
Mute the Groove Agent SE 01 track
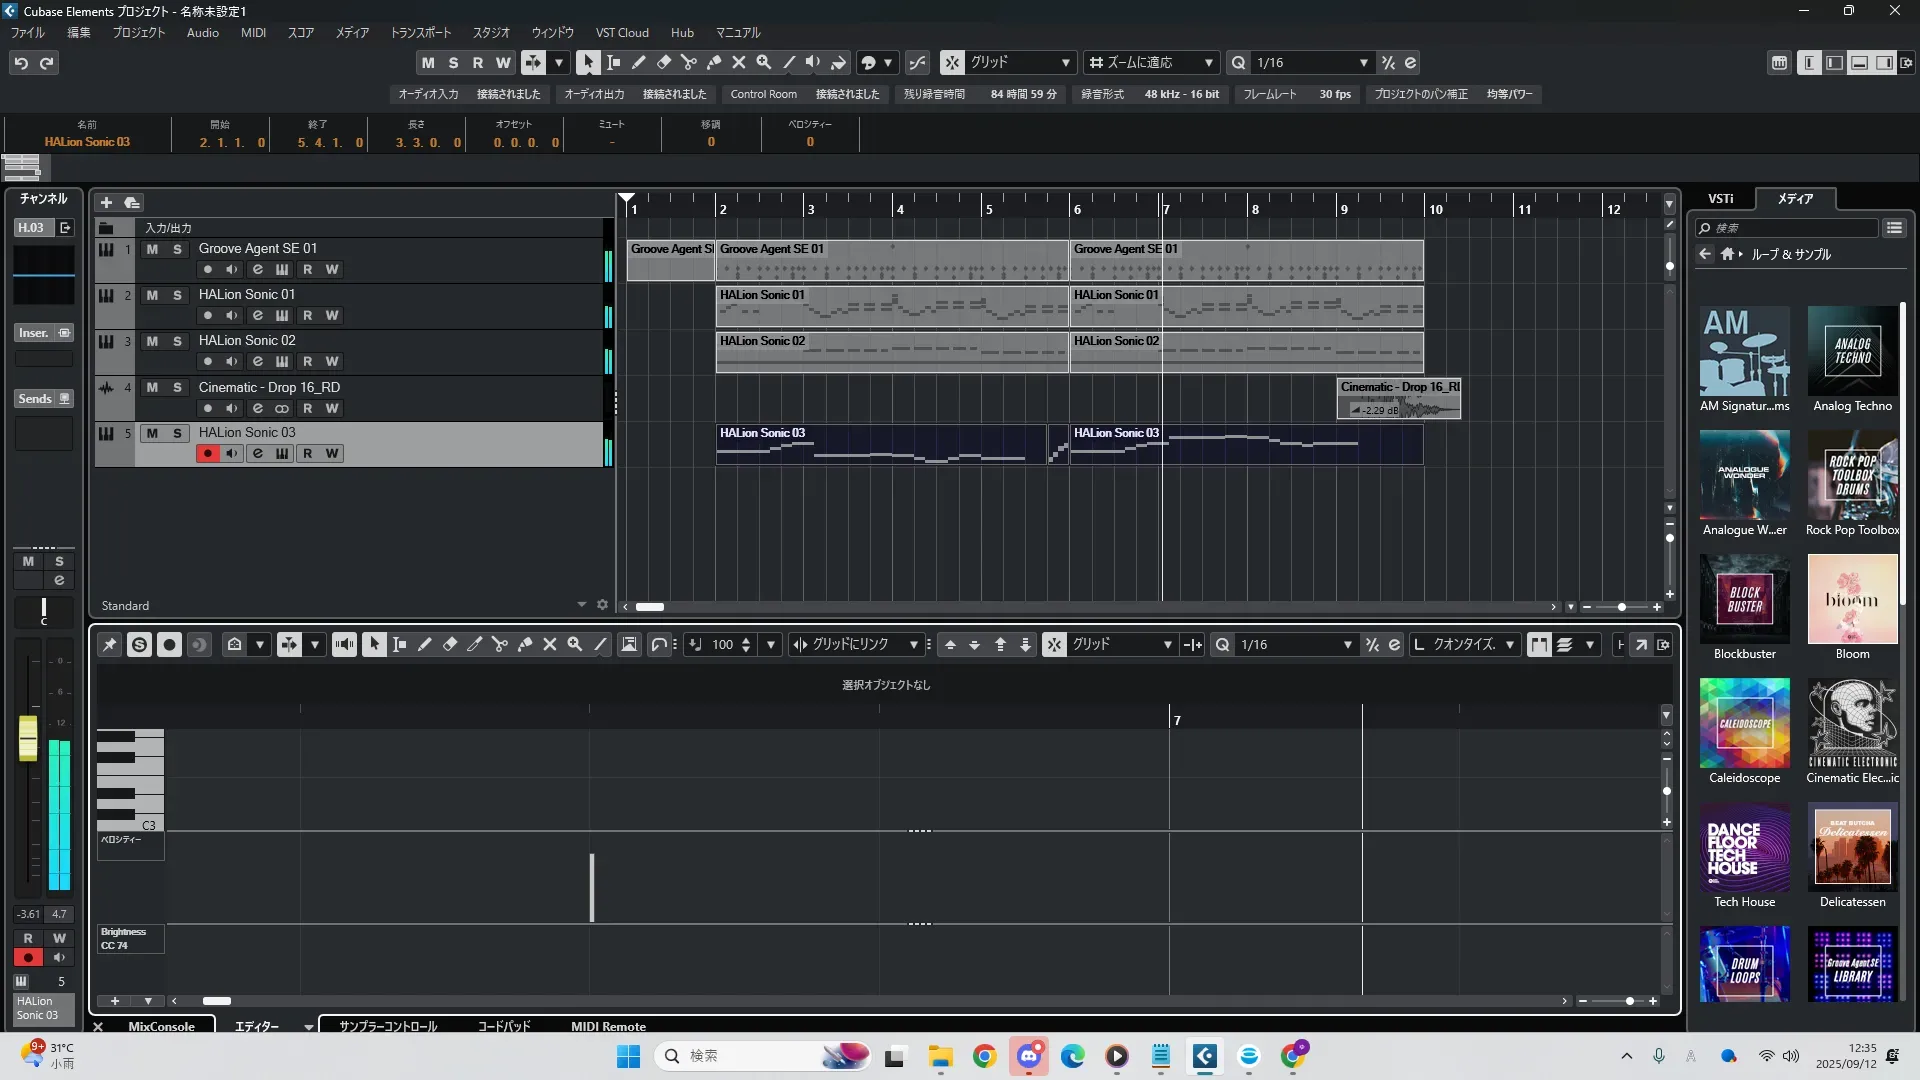152,249
